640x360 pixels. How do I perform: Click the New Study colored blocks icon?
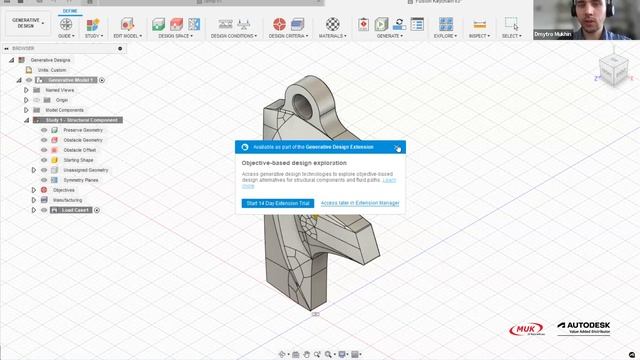point(93,24)
